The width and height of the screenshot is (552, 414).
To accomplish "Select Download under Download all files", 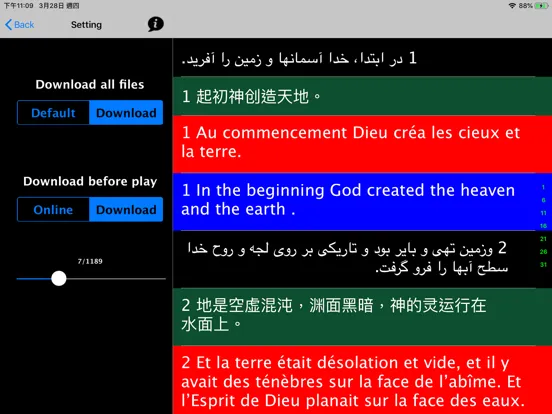I will coord(126,113).
